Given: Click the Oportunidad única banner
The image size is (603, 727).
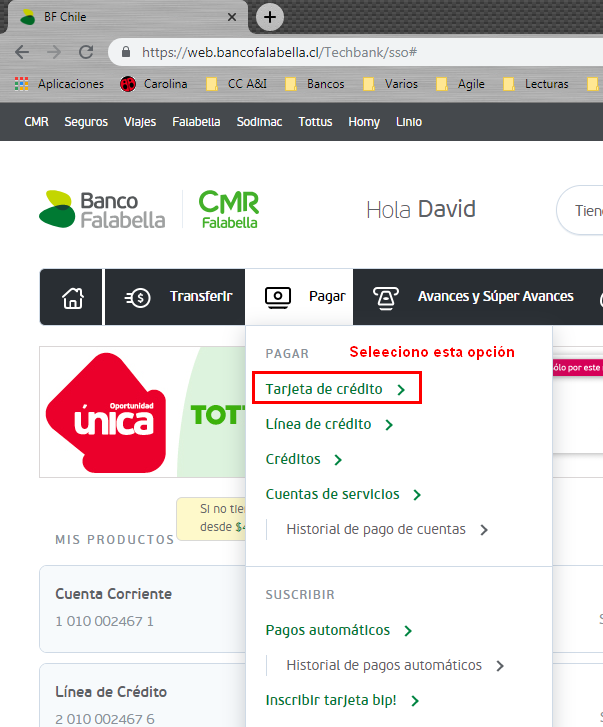Looking at the screenshot, I should 107,413.
